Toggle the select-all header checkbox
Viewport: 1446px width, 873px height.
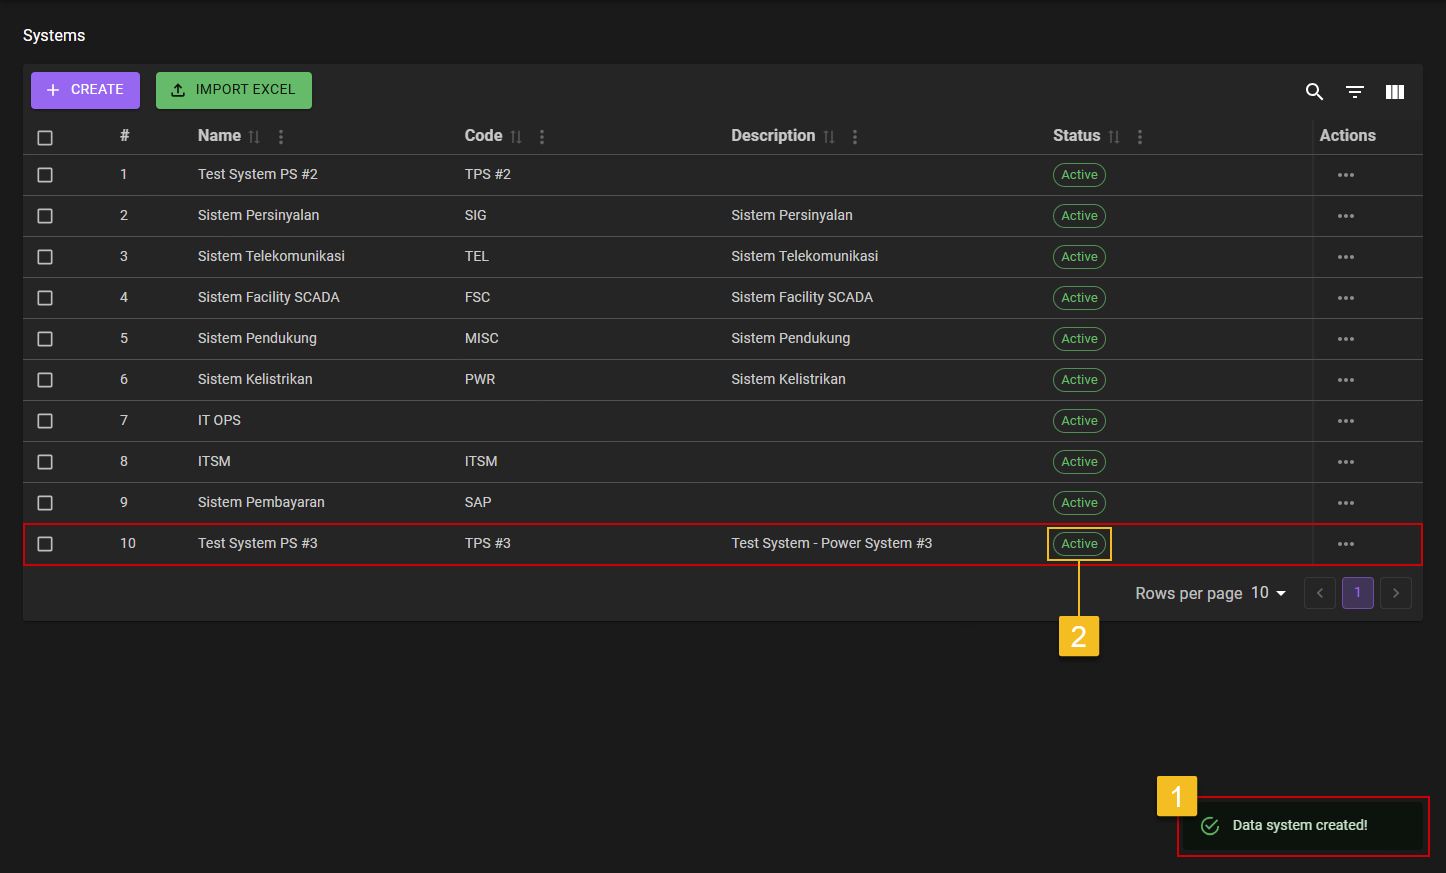45,138
